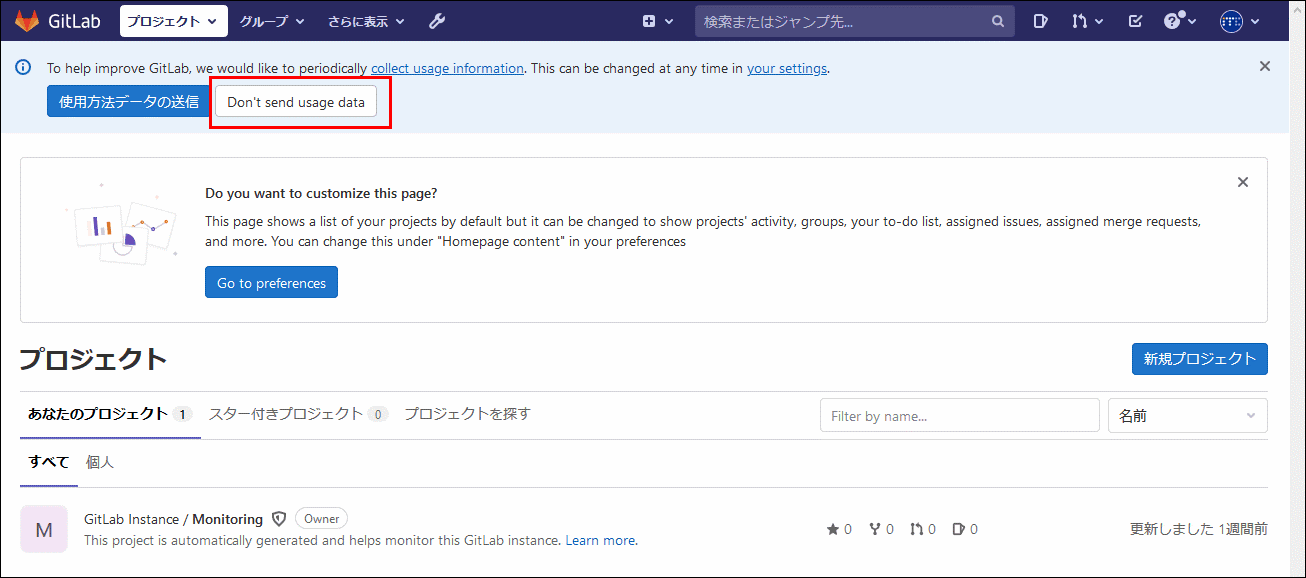
Task: Click the 更新しました 1週間前 text
Action: (1199, 529)
